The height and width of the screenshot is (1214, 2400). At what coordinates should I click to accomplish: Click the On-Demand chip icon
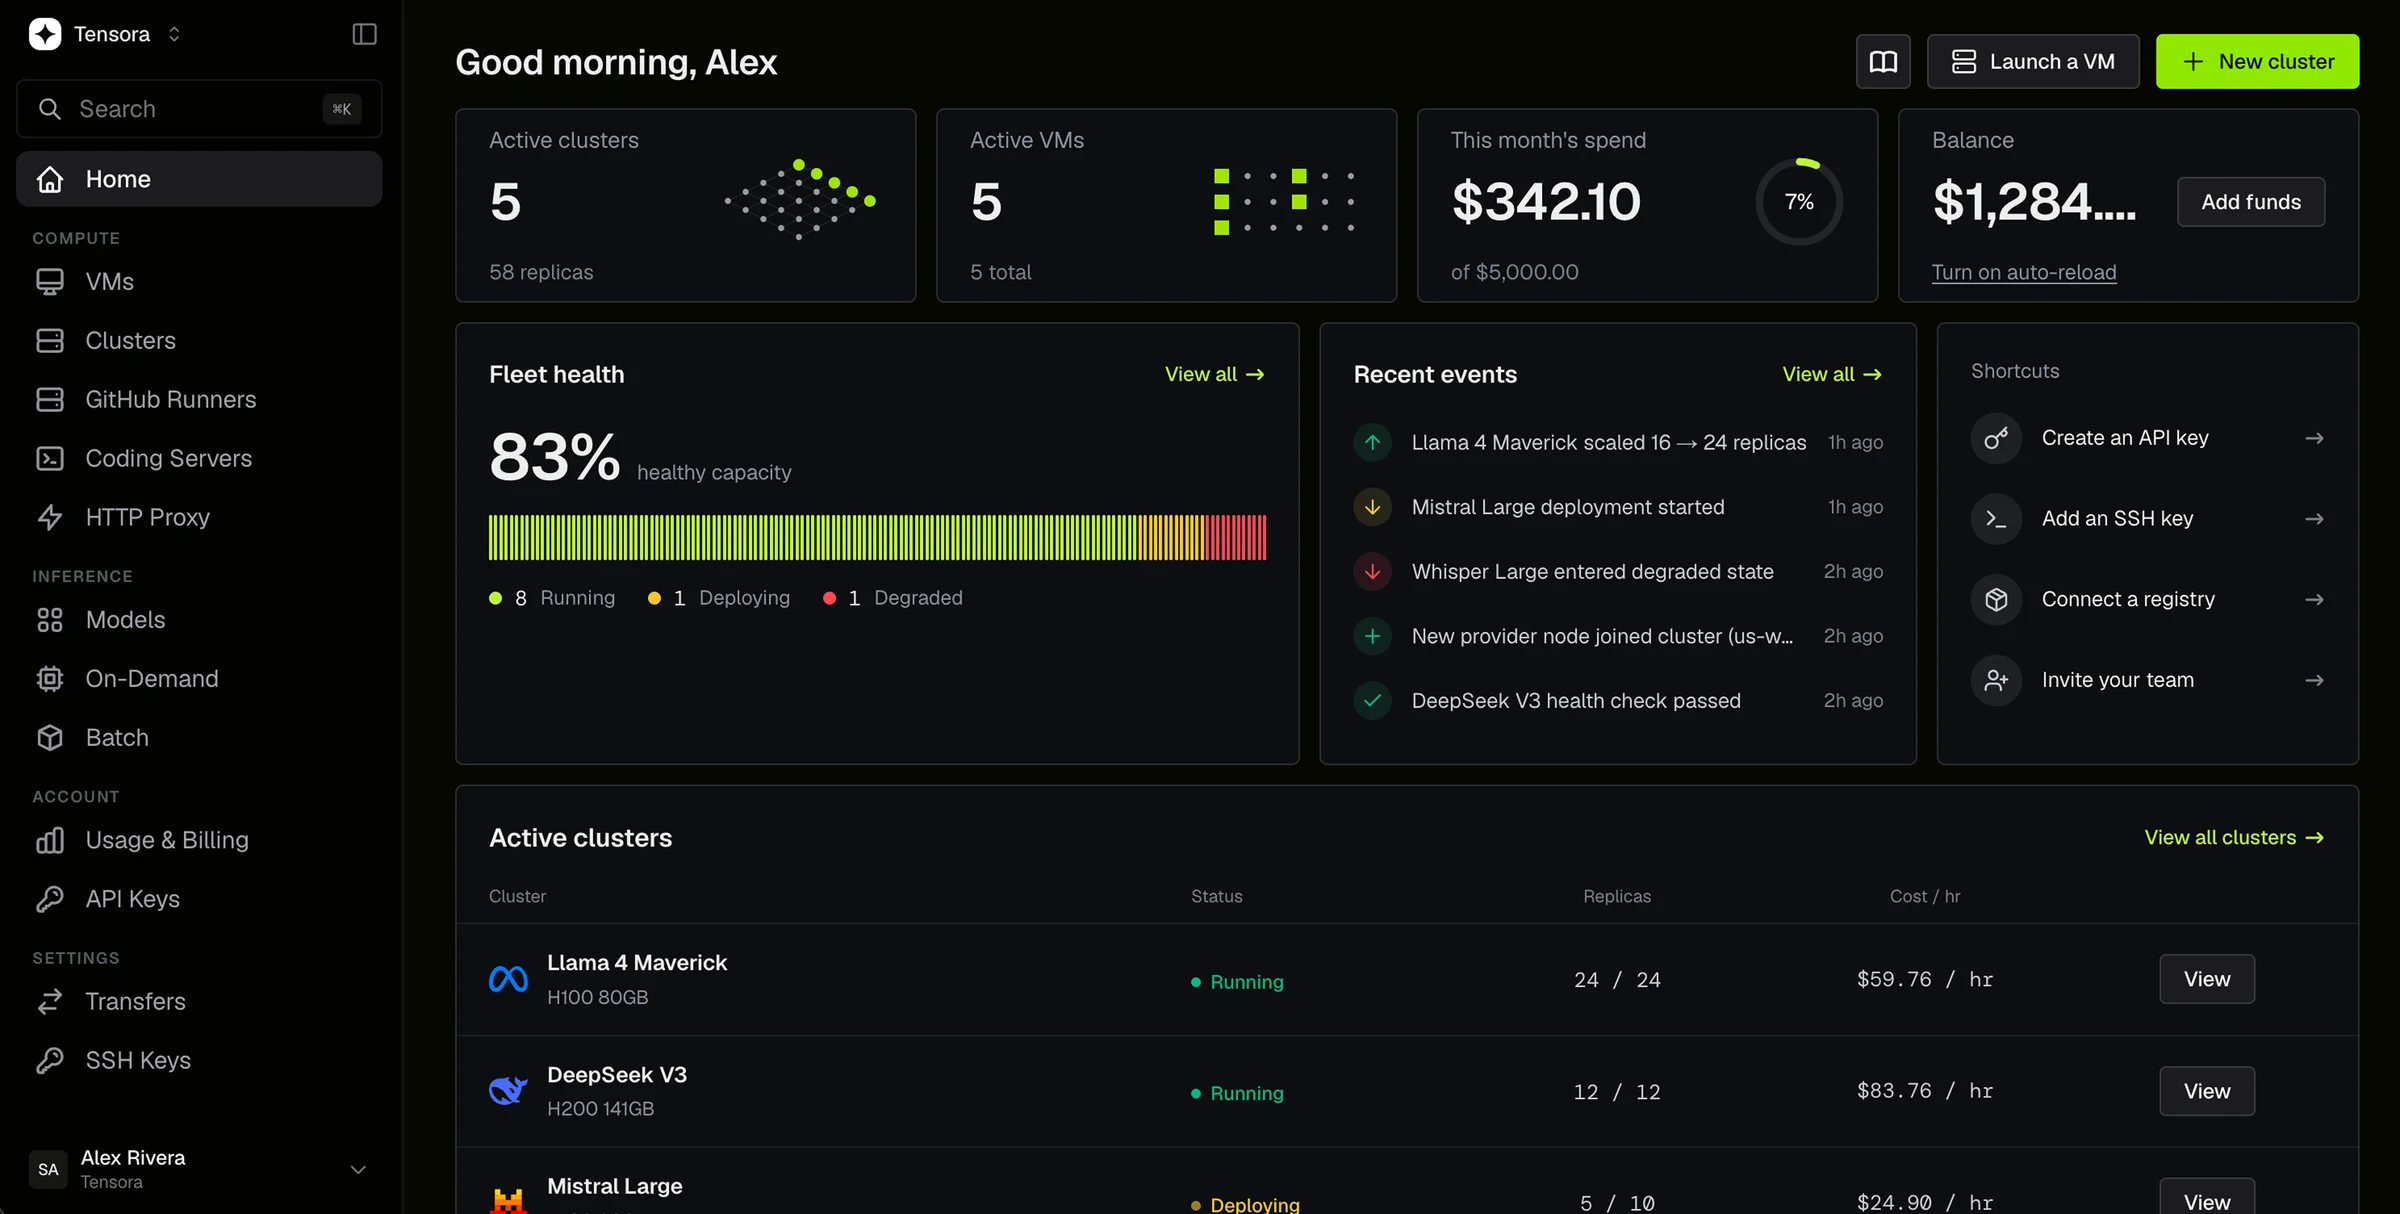click(50, 679)
